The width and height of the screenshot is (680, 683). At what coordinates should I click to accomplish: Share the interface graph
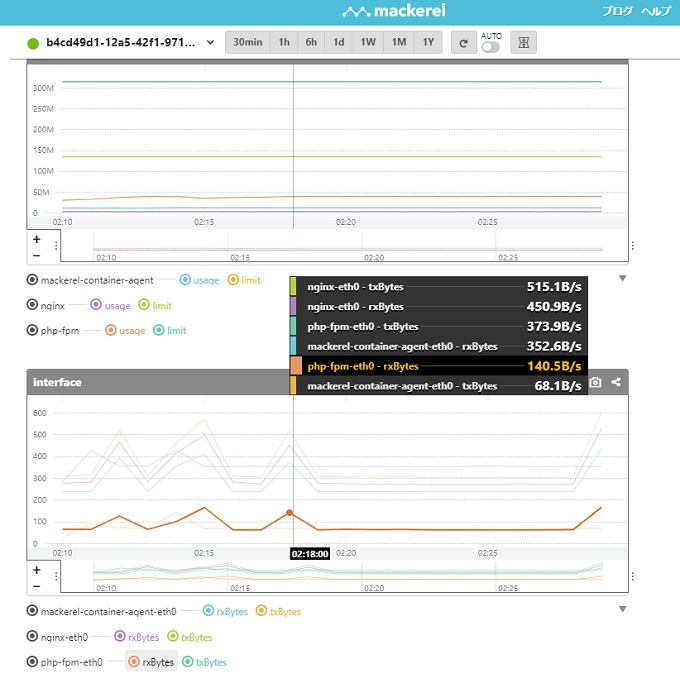[616, 382]
